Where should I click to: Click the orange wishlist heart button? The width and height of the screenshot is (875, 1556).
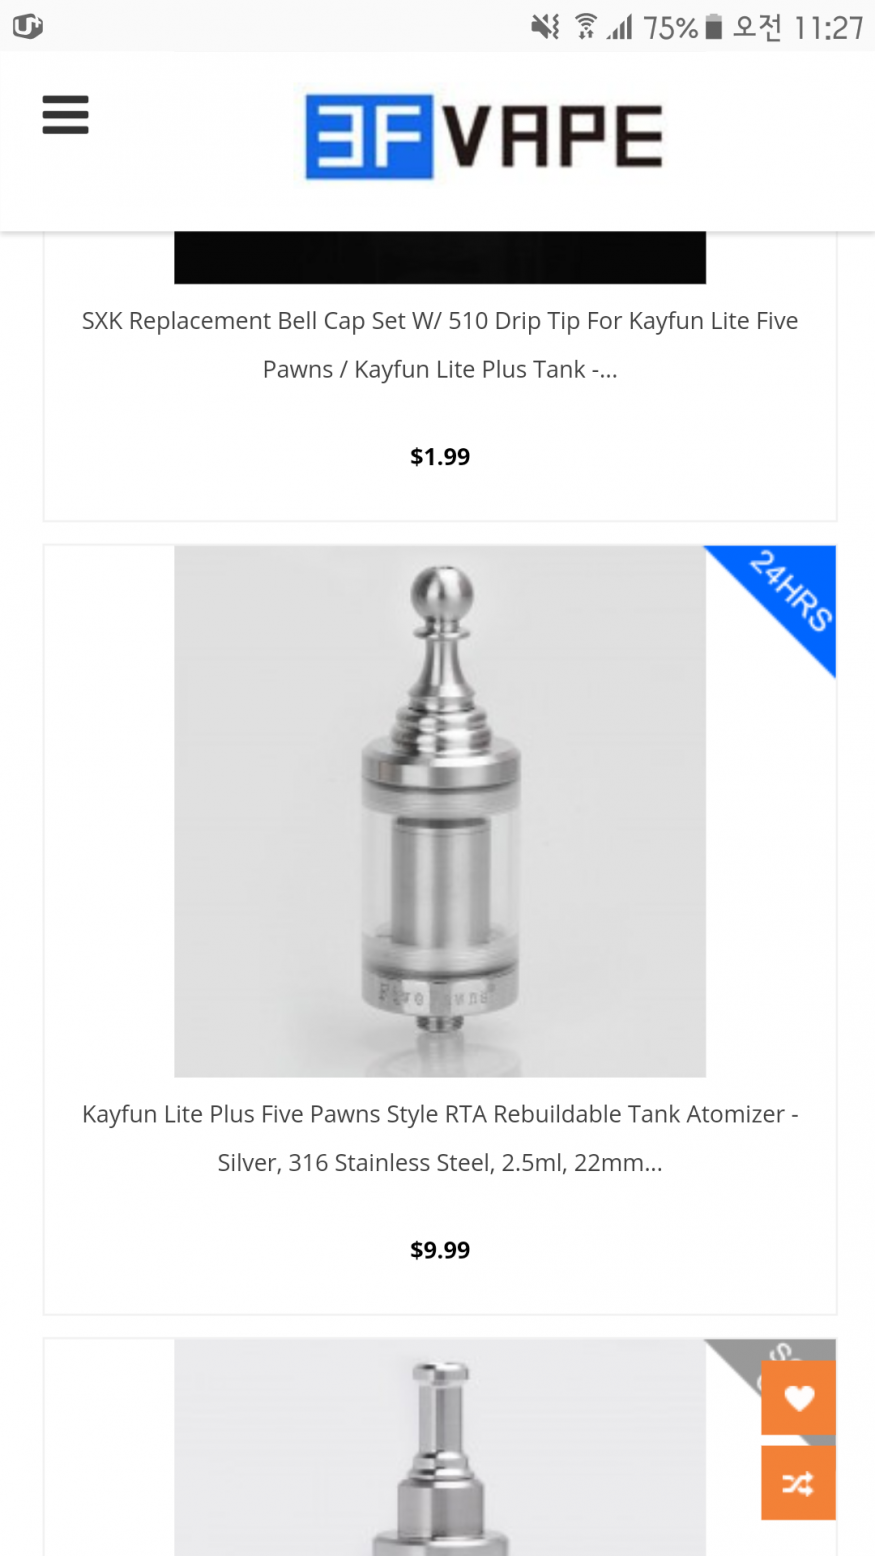[x=798, y=1398]
